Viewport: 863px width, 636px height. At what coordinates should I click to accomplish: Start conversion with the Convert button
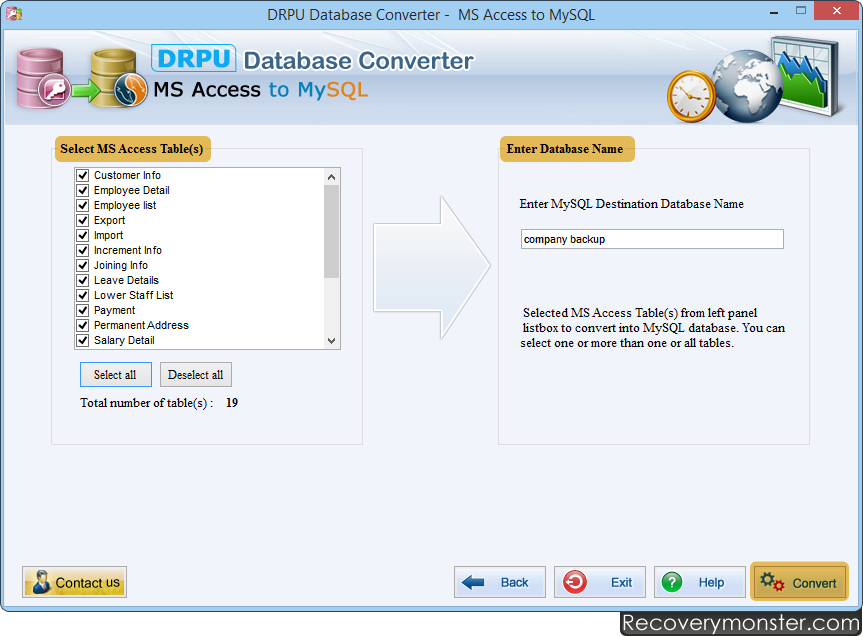(x=799, y=582)
